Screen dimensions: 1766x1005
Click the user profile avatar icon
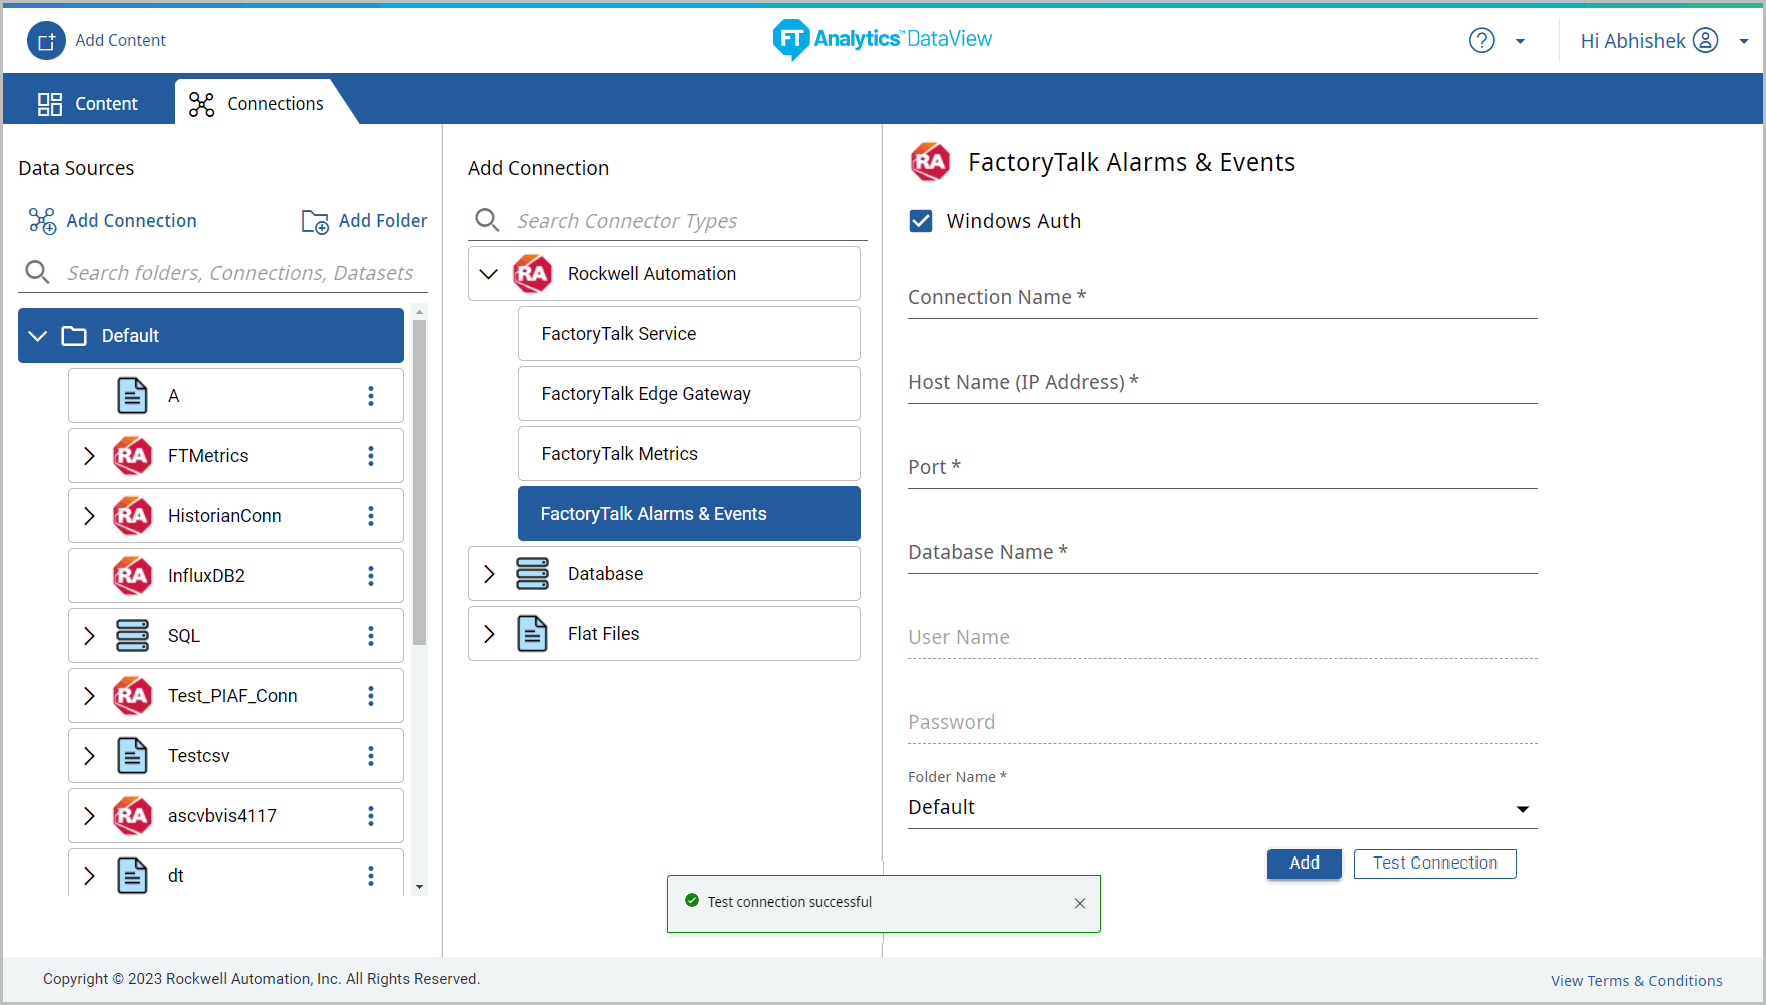[1705, 41]
